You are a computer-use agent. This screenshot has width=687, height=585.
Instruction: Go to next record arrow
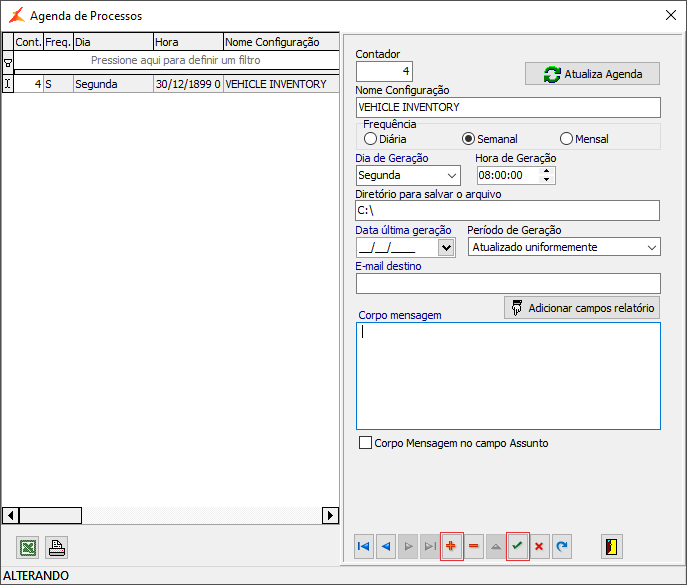tap(408, 546)
